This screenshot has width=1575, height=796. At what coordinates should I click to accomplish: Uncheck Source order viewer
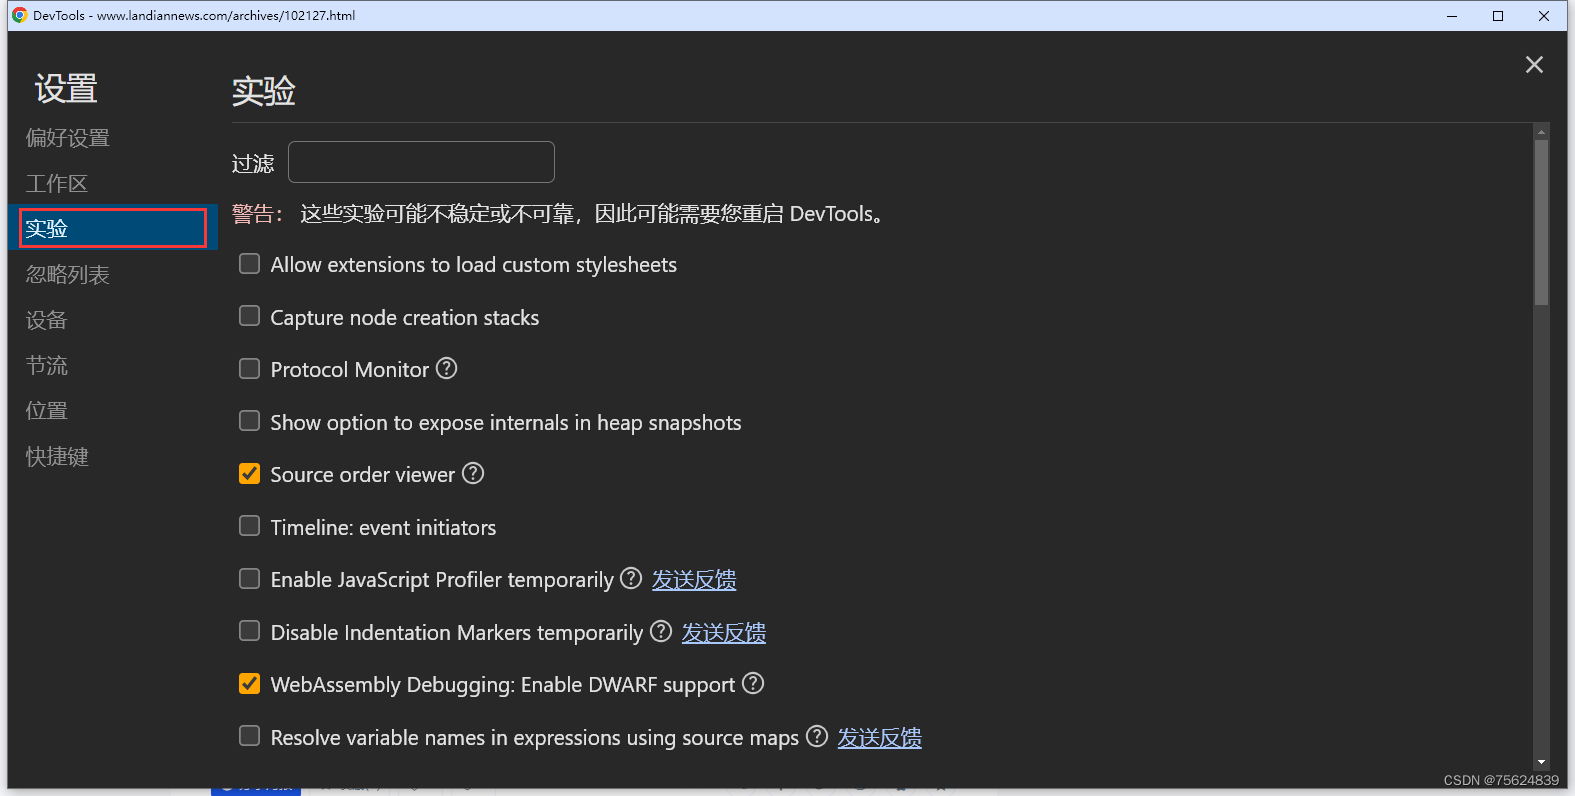[x=250, y=473]
